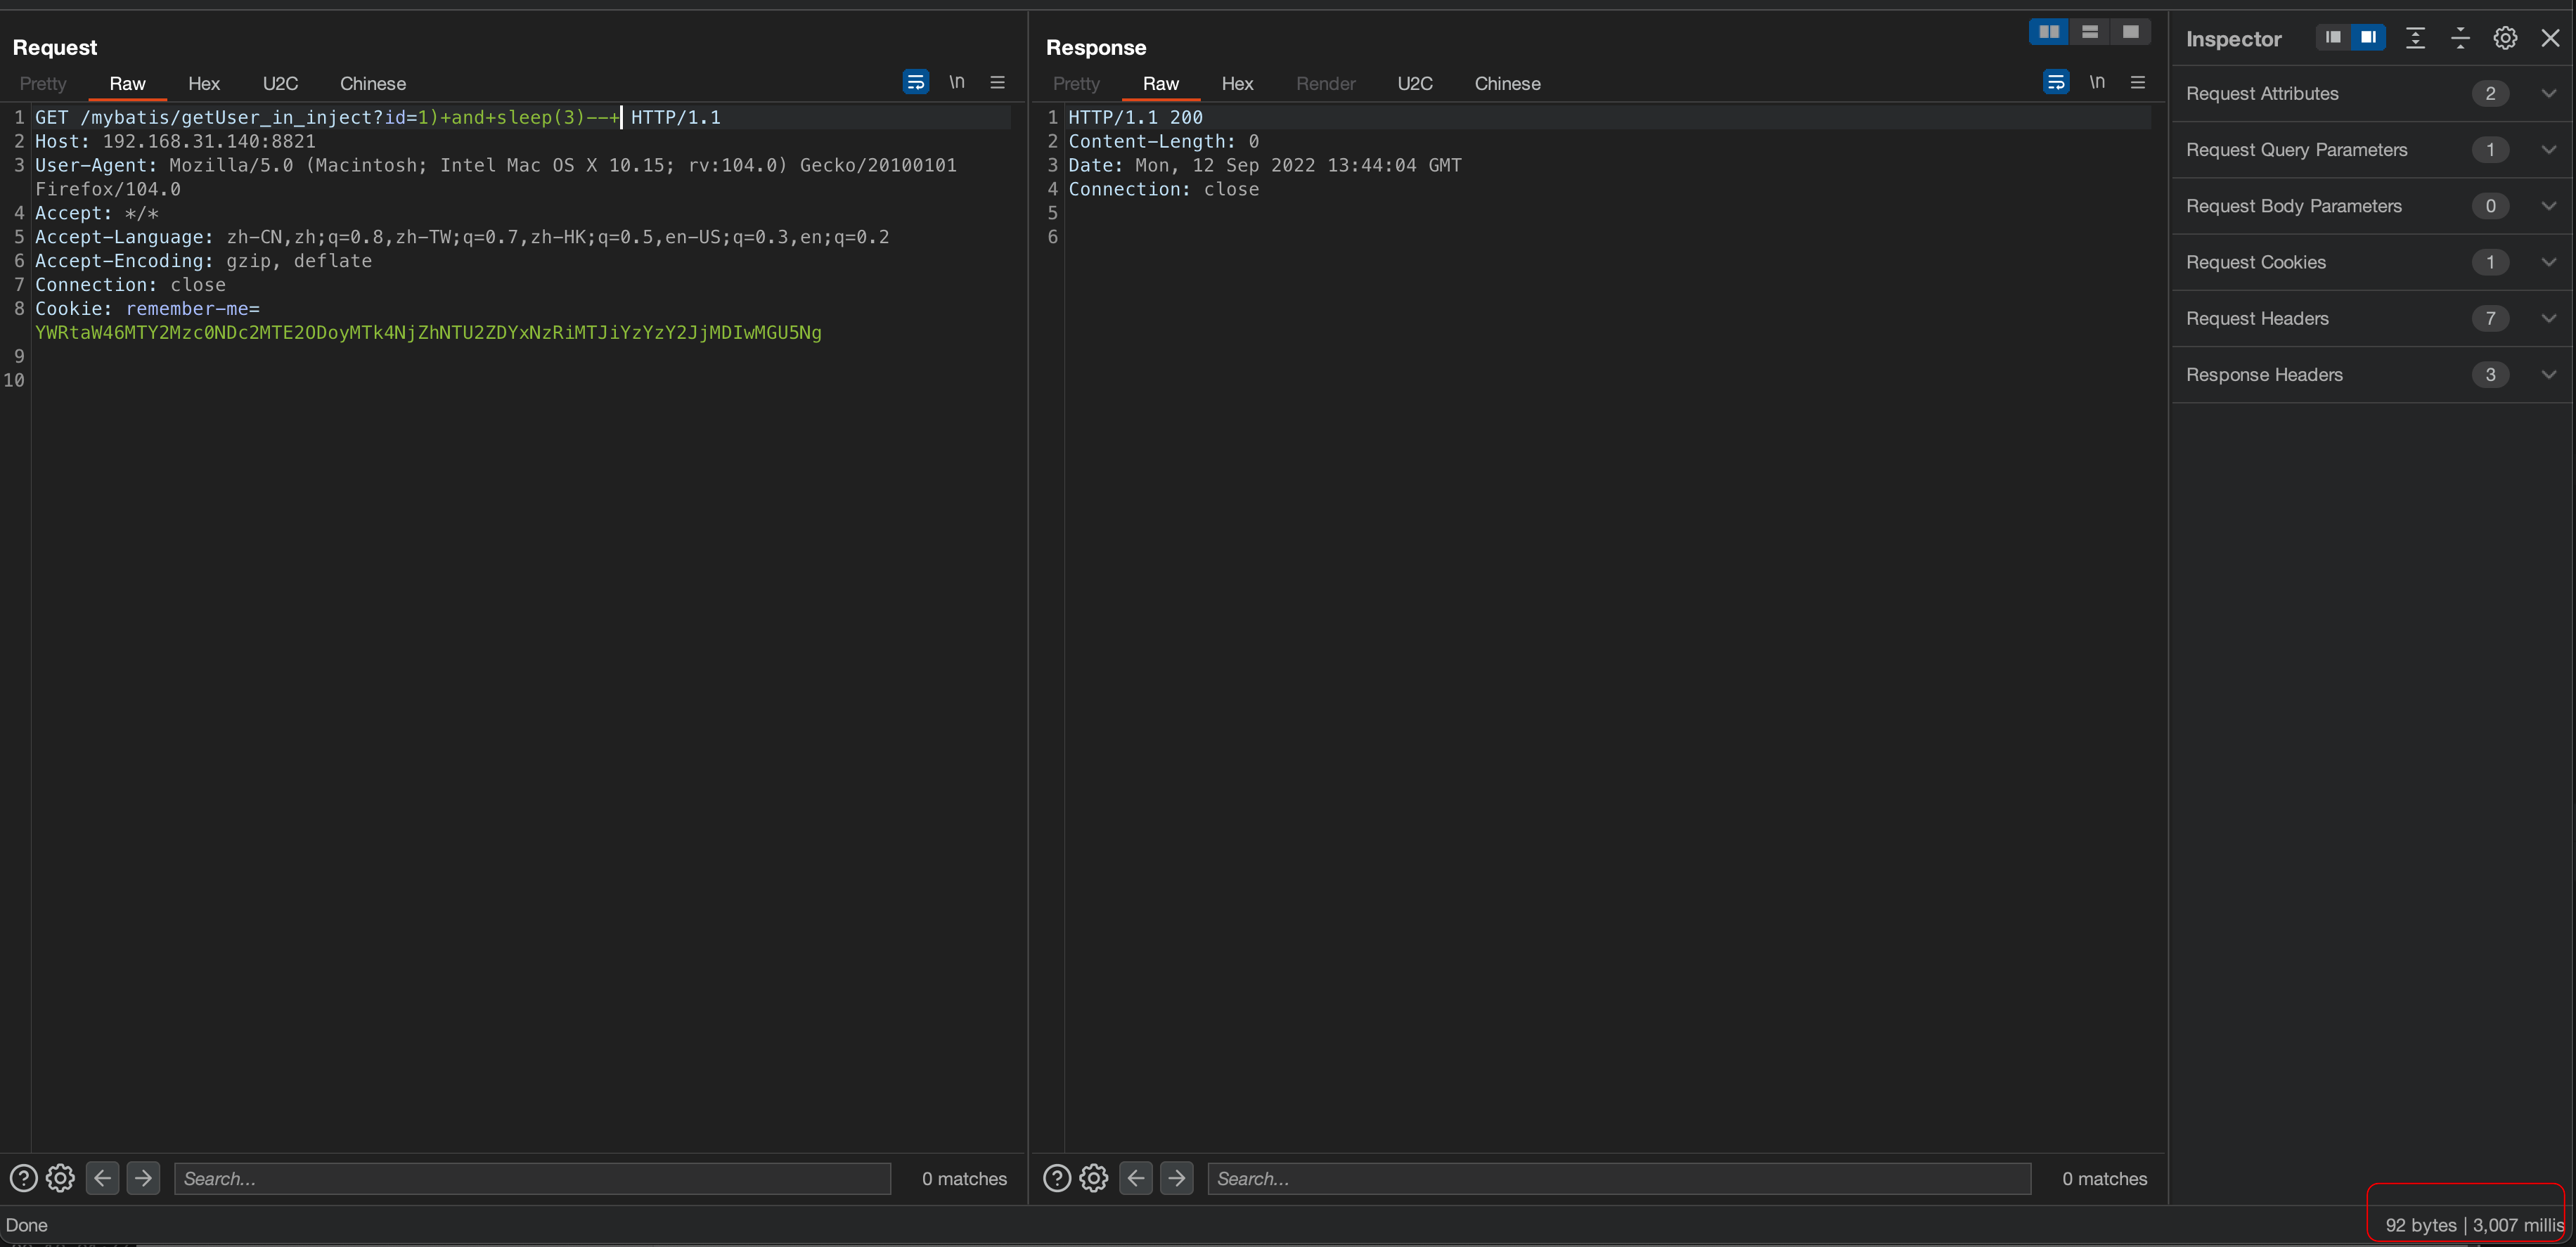Toggle non-printable characters in Request panel

pyautogui.click(x=956, y=82)
